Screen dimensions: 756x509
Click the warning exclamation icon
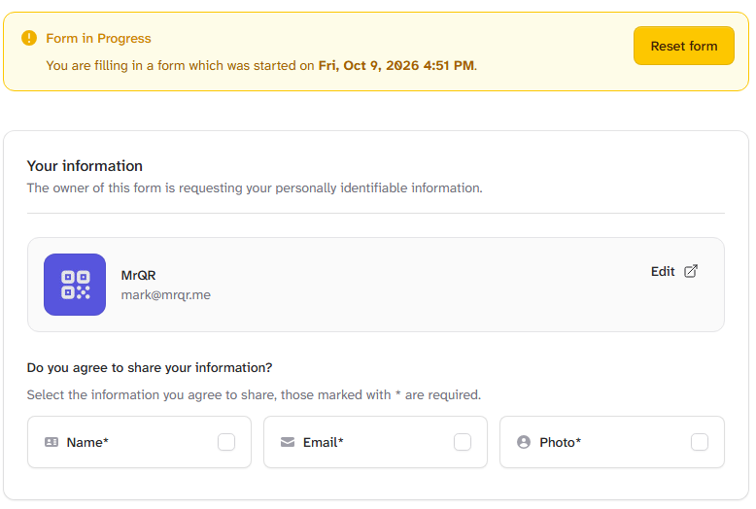pos(29,38)
